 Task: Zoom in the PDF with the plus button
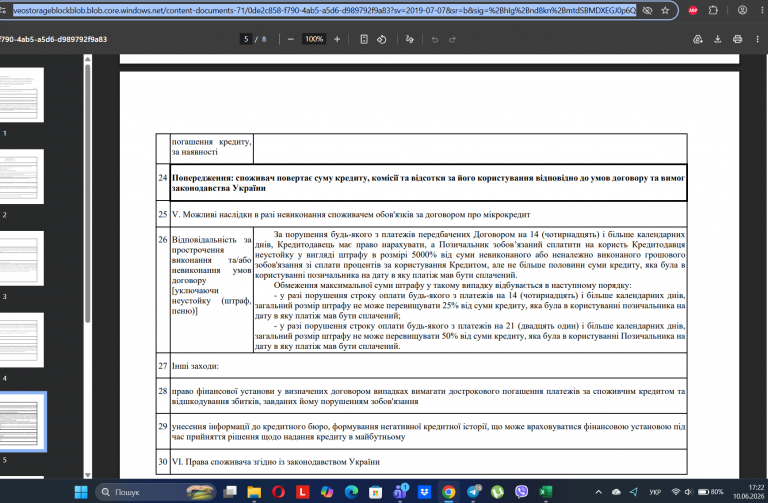(x=337, y=39)
